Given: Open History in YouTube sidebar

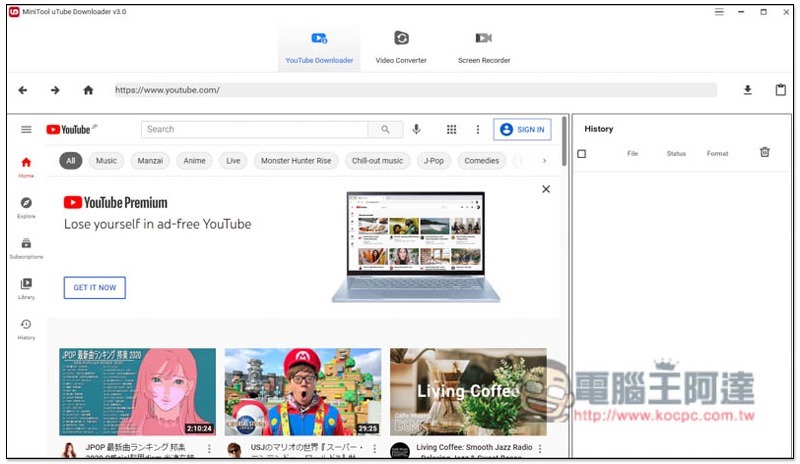Looking at the screenshot, I should point(26,329).
